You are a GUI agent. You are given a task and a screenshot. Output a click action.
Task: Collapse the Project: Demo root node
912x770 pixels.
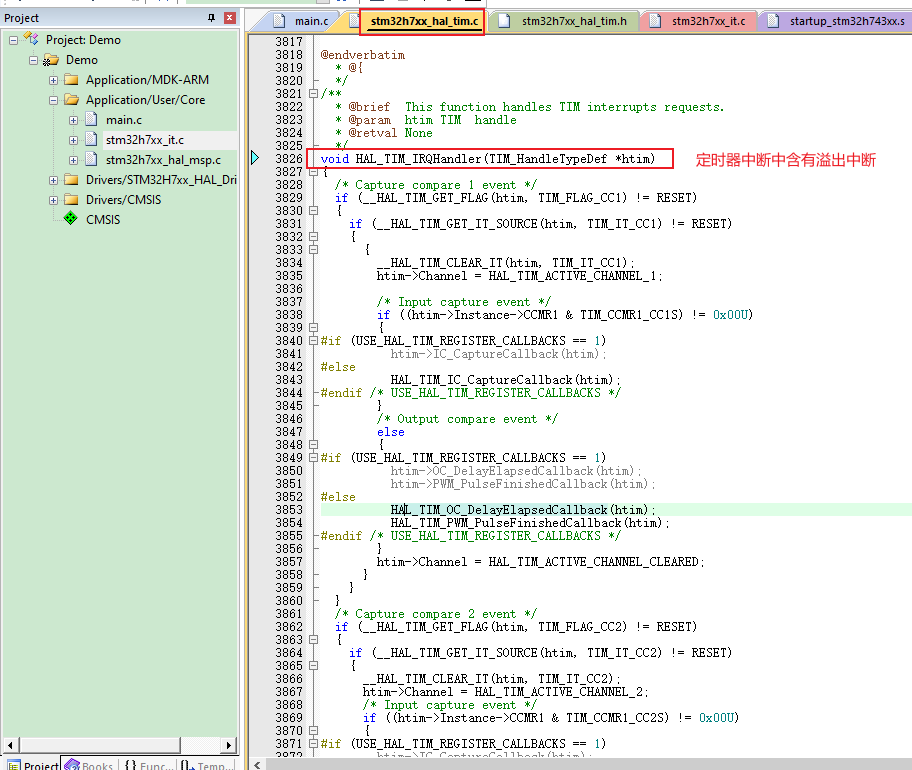point(13,40)
